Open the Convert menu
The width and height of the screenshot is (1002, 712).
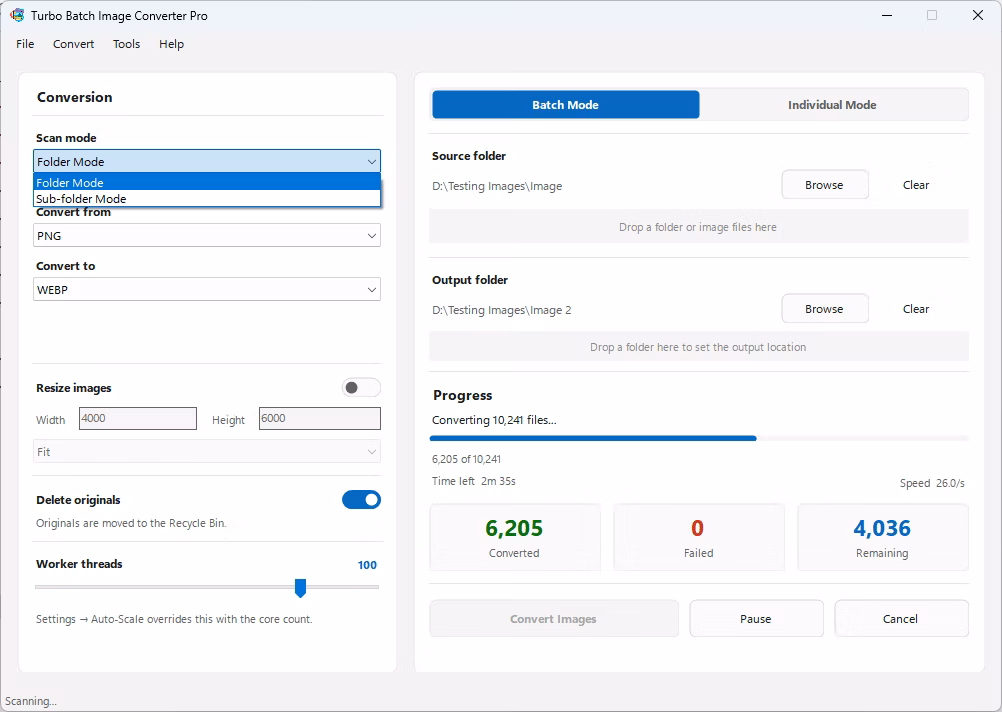point(73,44)
